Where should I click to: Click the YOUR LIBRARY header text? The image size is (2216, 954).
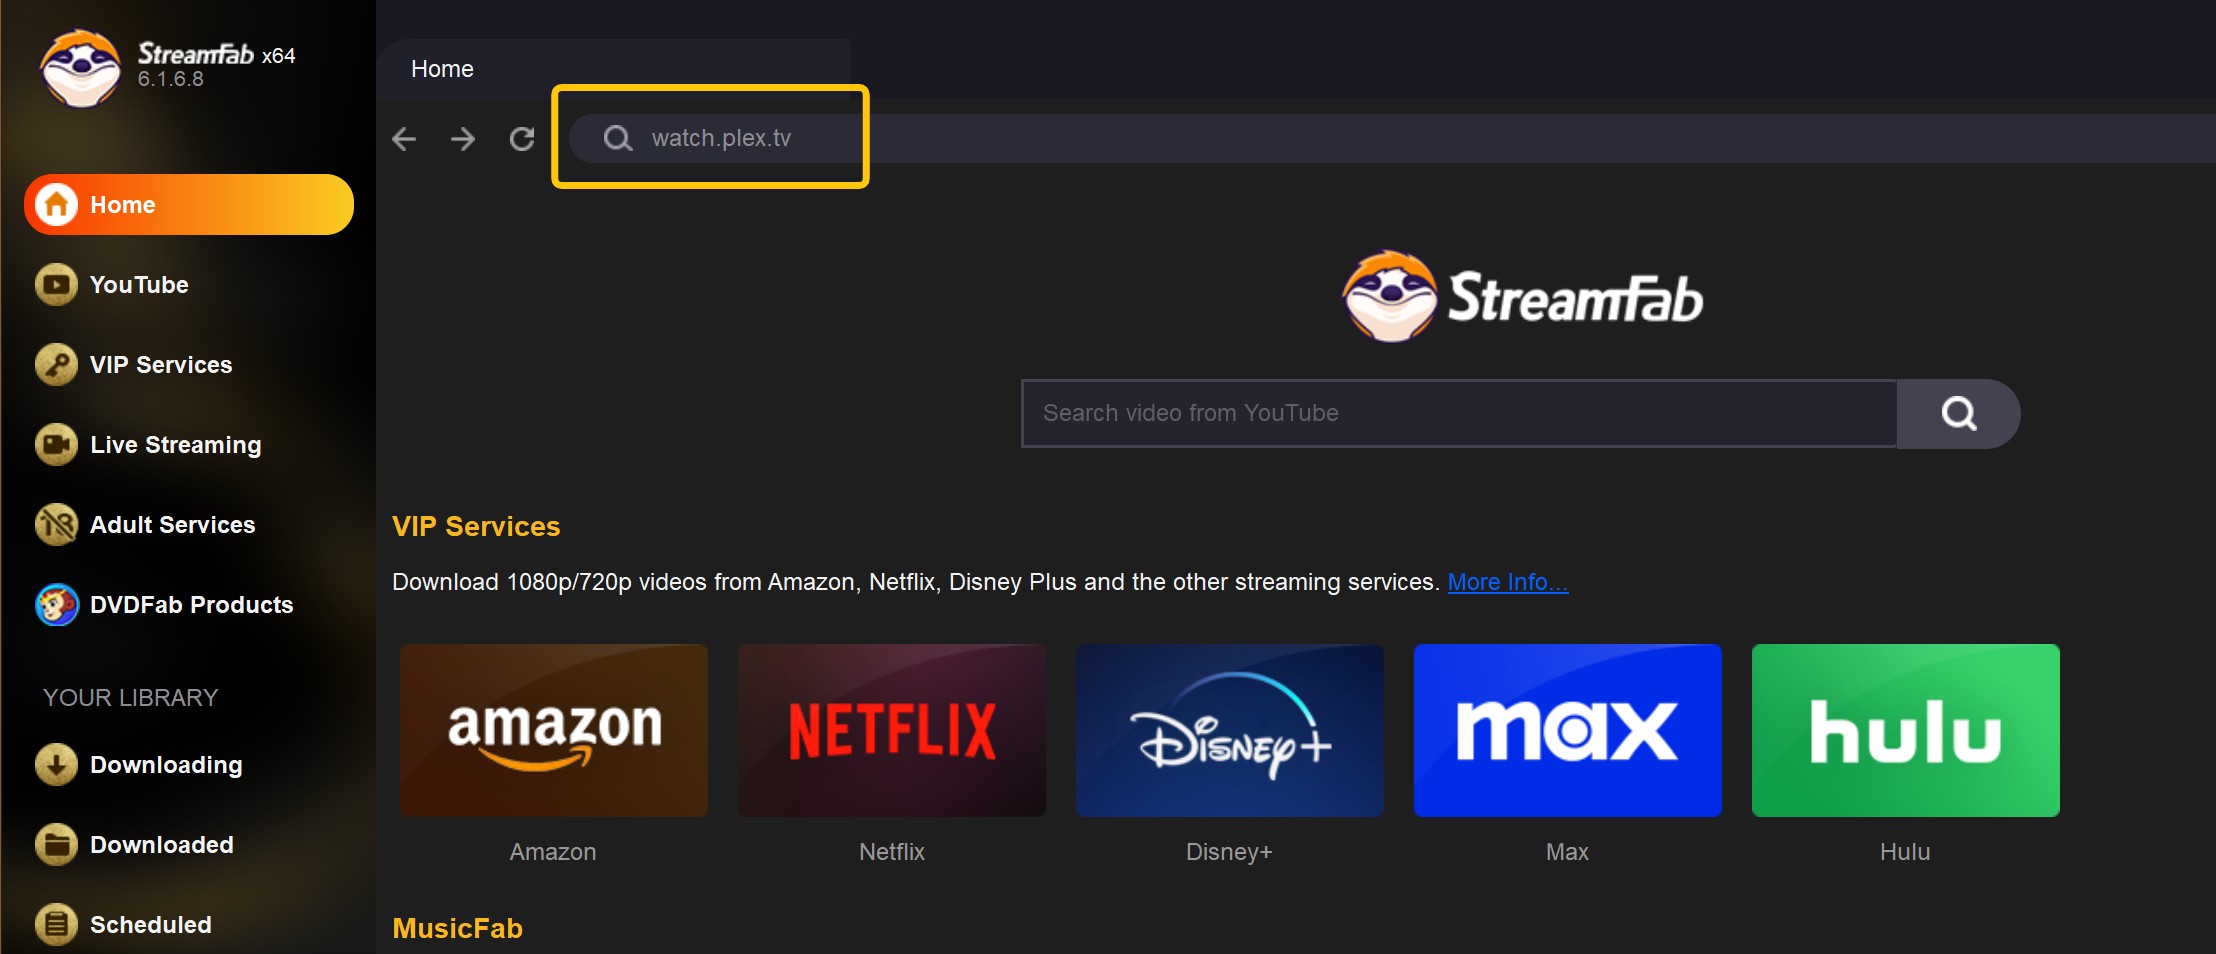pos(130,698)
